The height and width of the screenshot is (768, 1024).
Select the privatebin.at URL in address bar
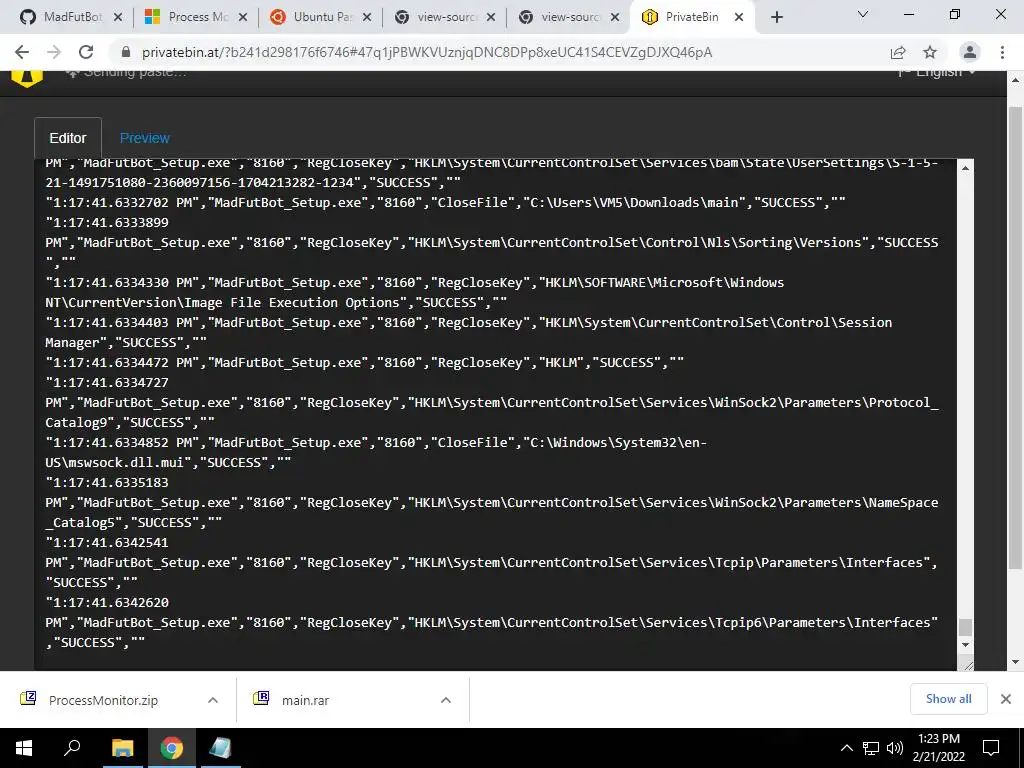[427, 52]
